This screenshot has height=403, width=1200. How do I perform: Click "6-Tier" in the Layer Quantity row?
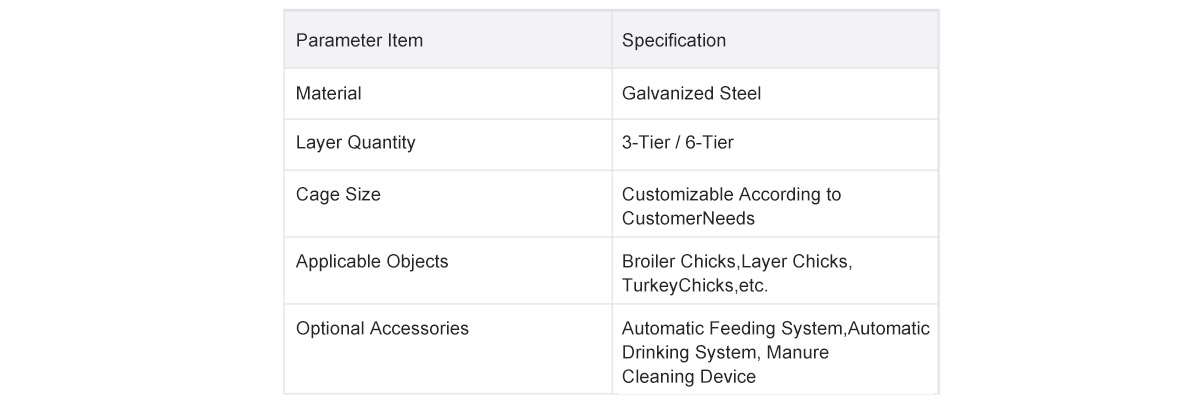click(x=709, y=143)
